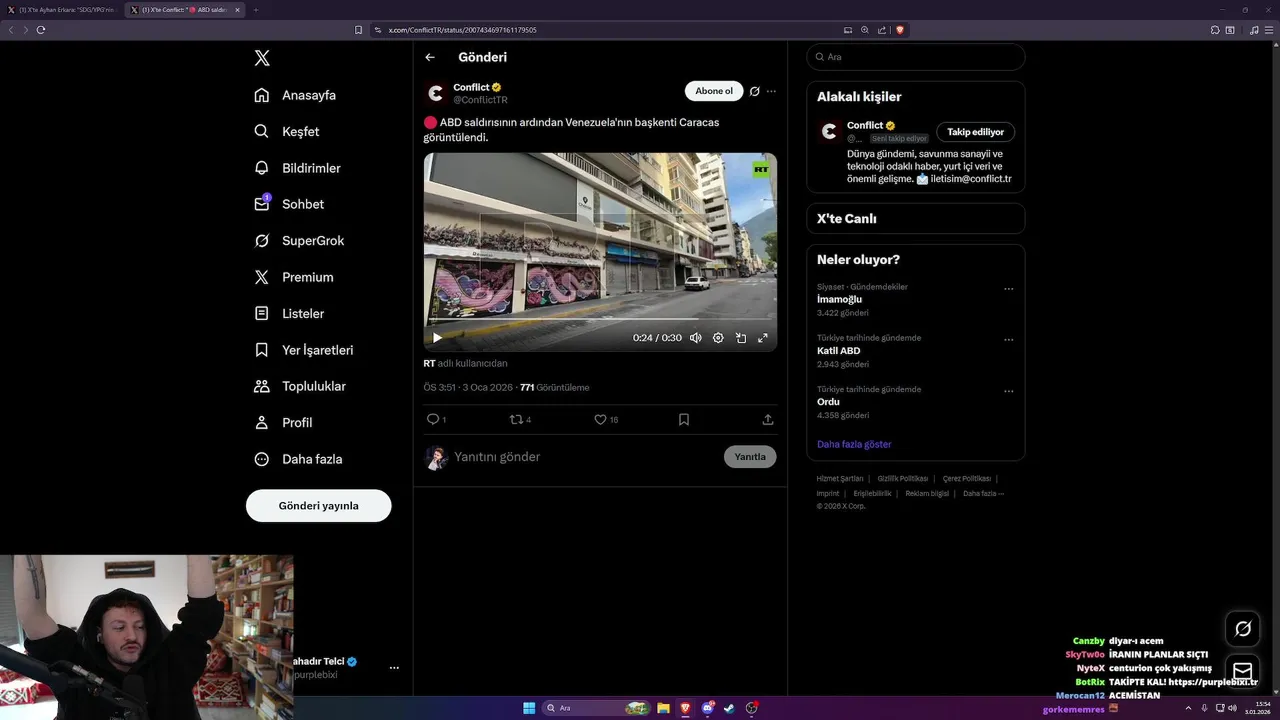Click the 771 Görüntüleme count

pos(554,387)
